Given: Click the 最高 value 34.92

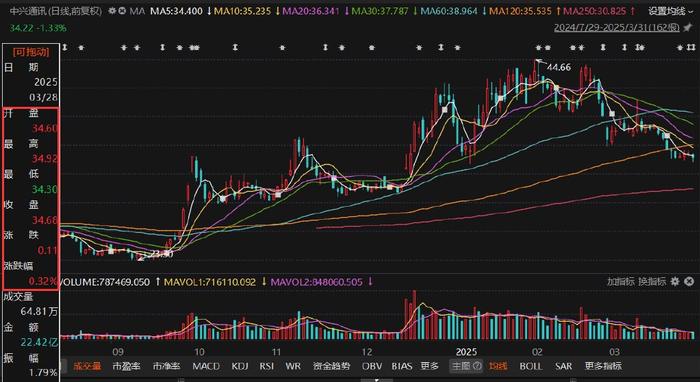Looking at the screenshot, I should pyautogui.click(x=45, y=159).
